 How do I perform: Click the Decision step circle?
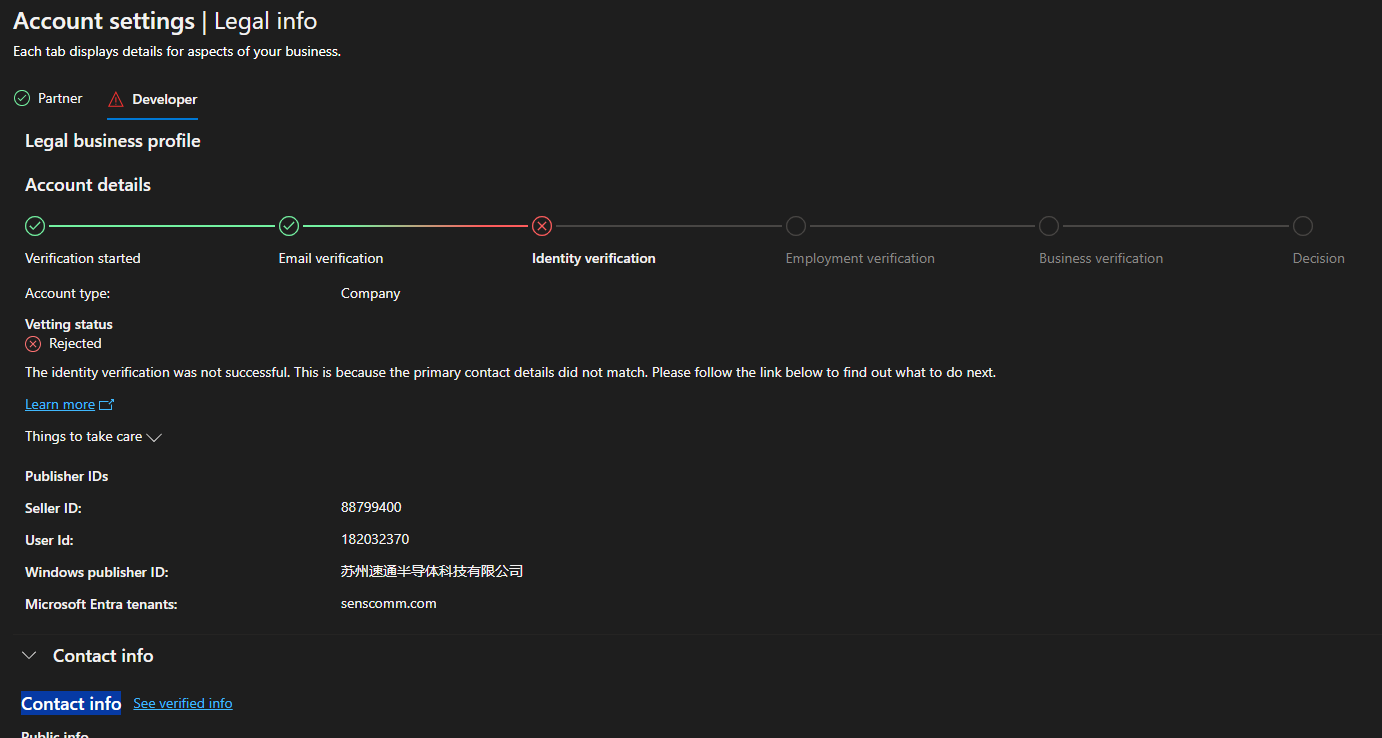[1303, 226]
